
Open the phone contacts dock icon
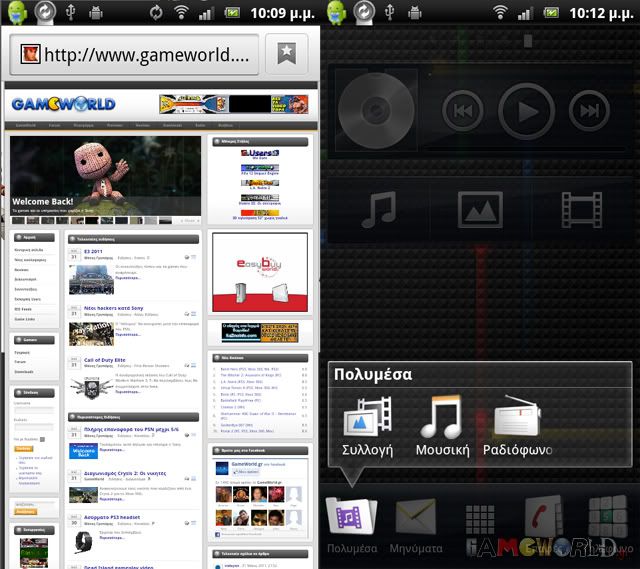(544, 518)
